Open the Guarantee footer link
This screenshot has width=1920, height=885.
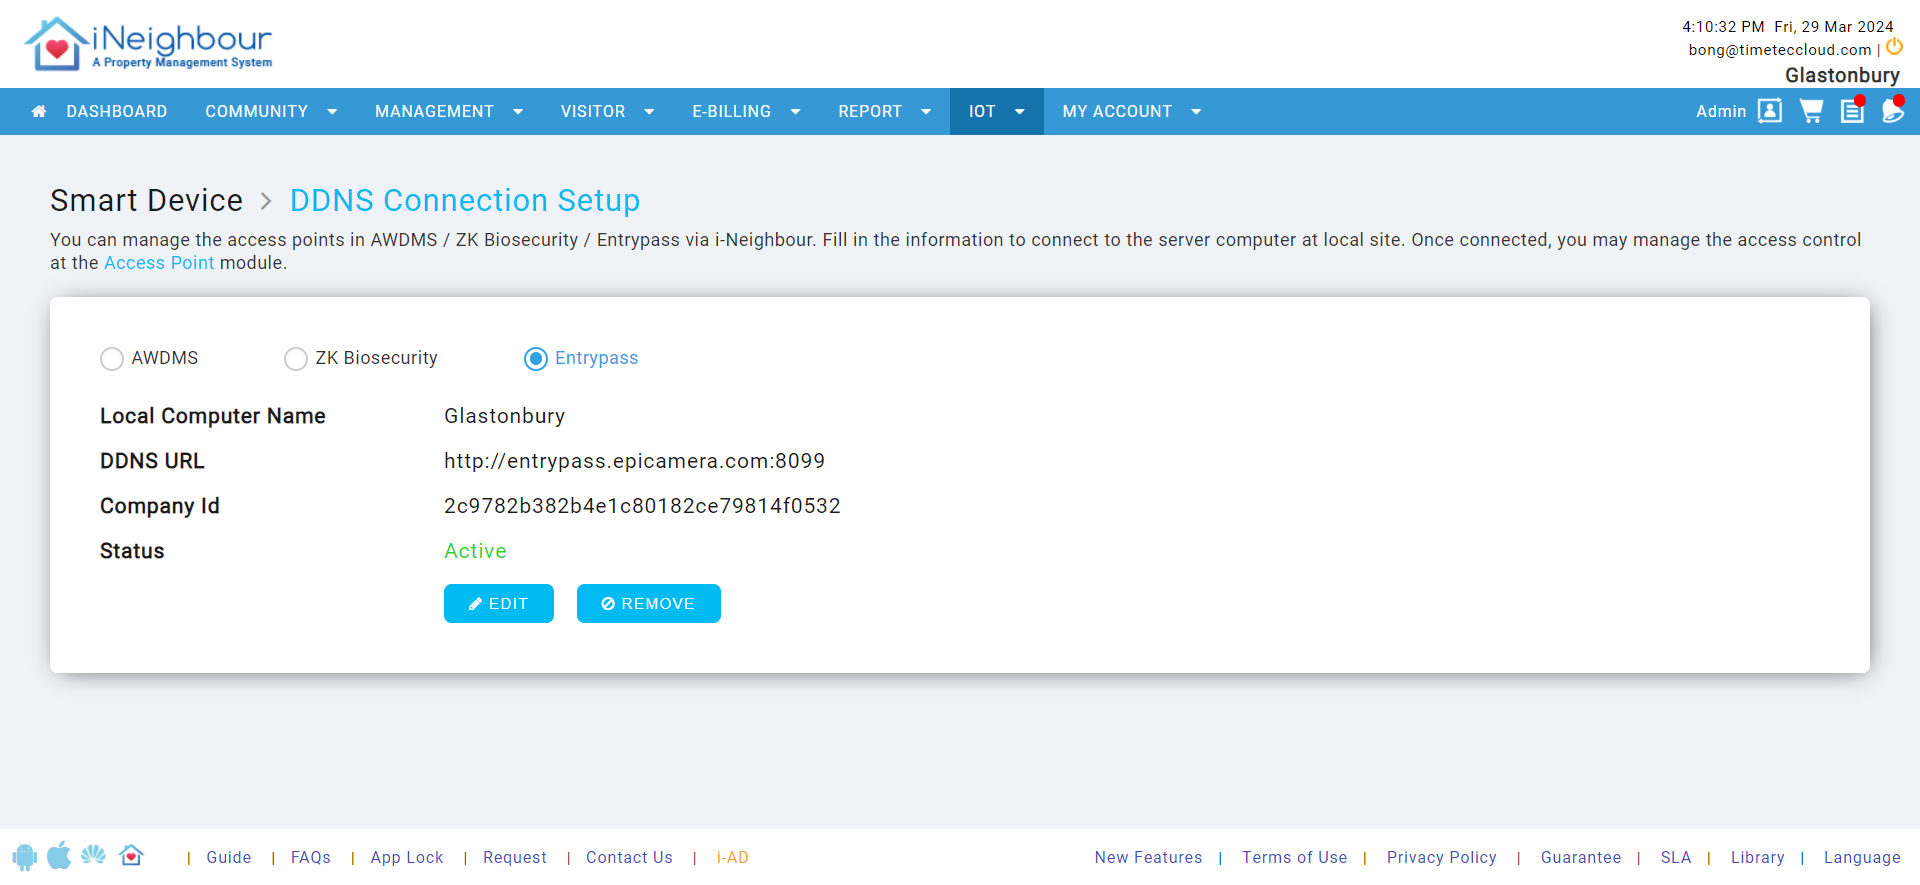coord(1581,858)
